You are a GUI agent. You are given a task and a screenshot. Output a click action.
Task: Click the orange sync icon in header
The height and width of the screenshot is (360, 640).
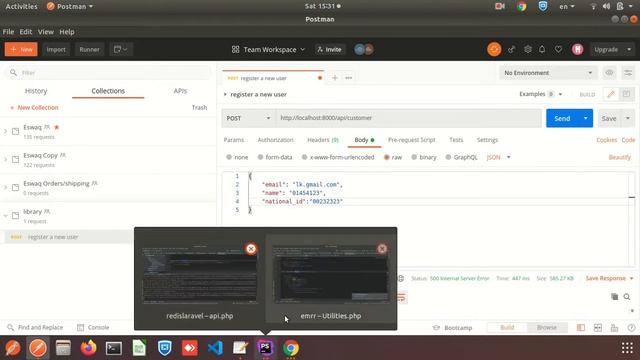pos(494,49)
